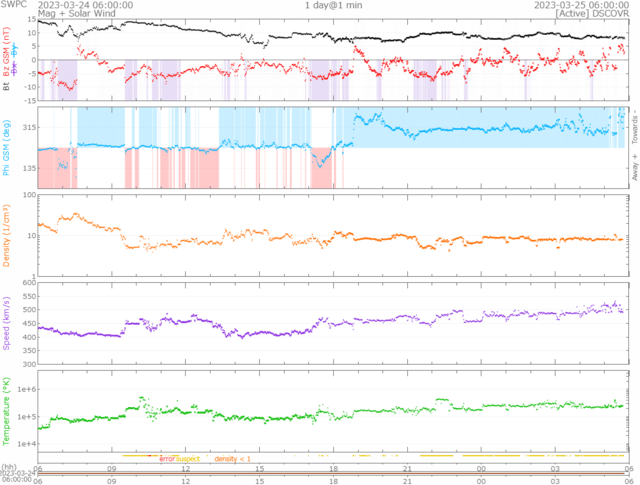Click the 12 hour tick on time axis
640x485 pixels.
(x=186, y=468)
